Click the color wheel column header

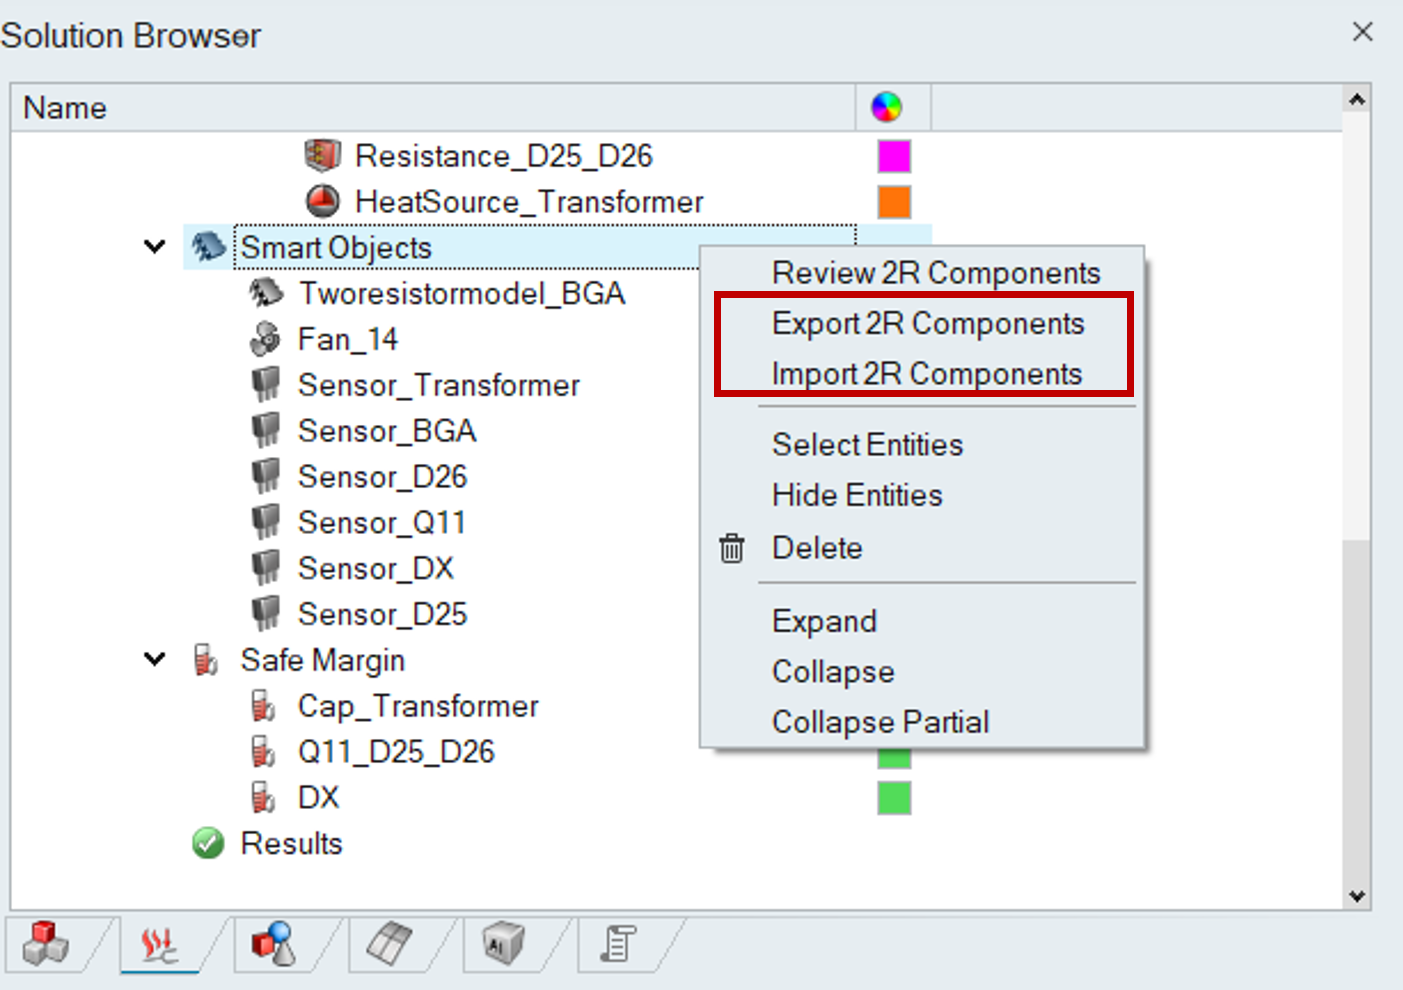(x=887, y=107)
